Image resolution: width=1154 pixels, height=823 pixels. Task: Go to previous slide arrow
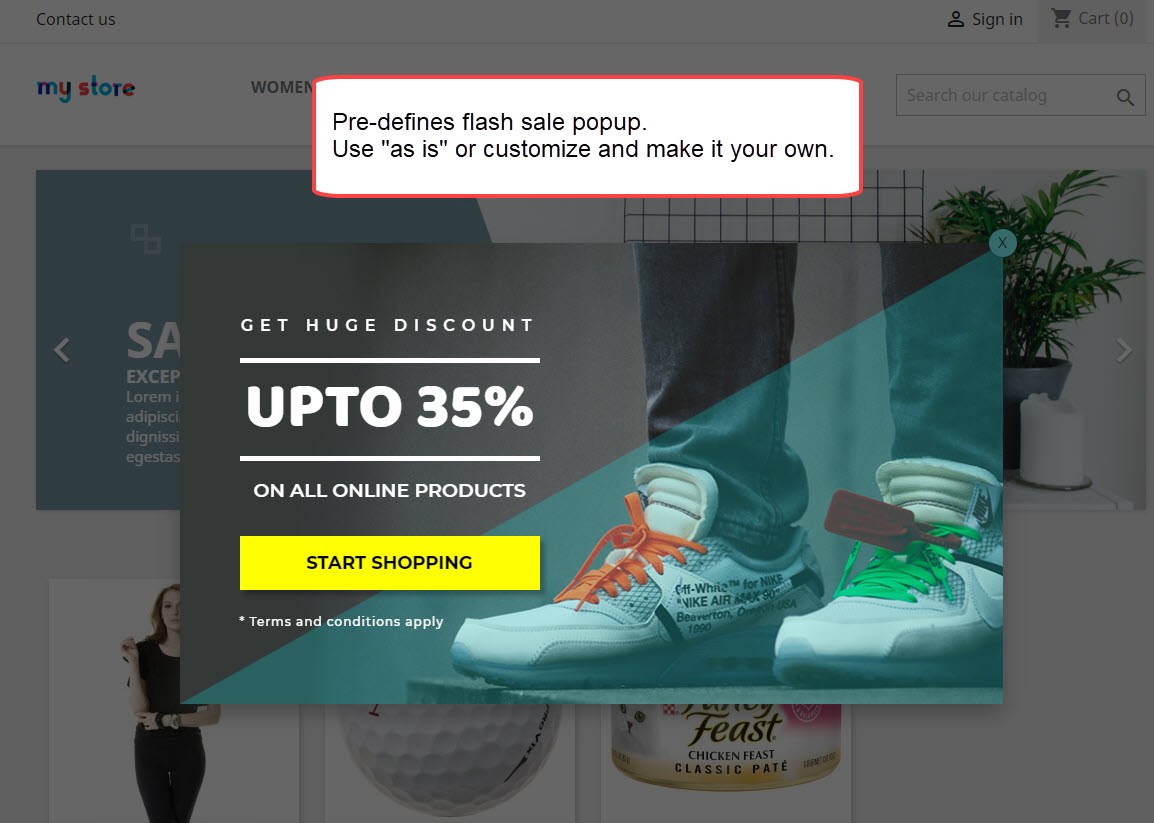coord(63,350)
